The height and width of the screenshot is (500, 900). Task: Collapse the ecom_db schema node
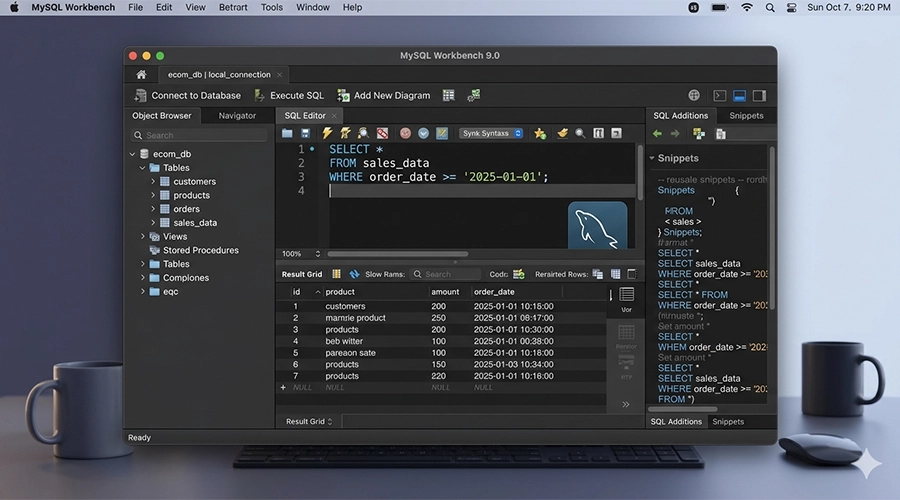coord(133,154)
